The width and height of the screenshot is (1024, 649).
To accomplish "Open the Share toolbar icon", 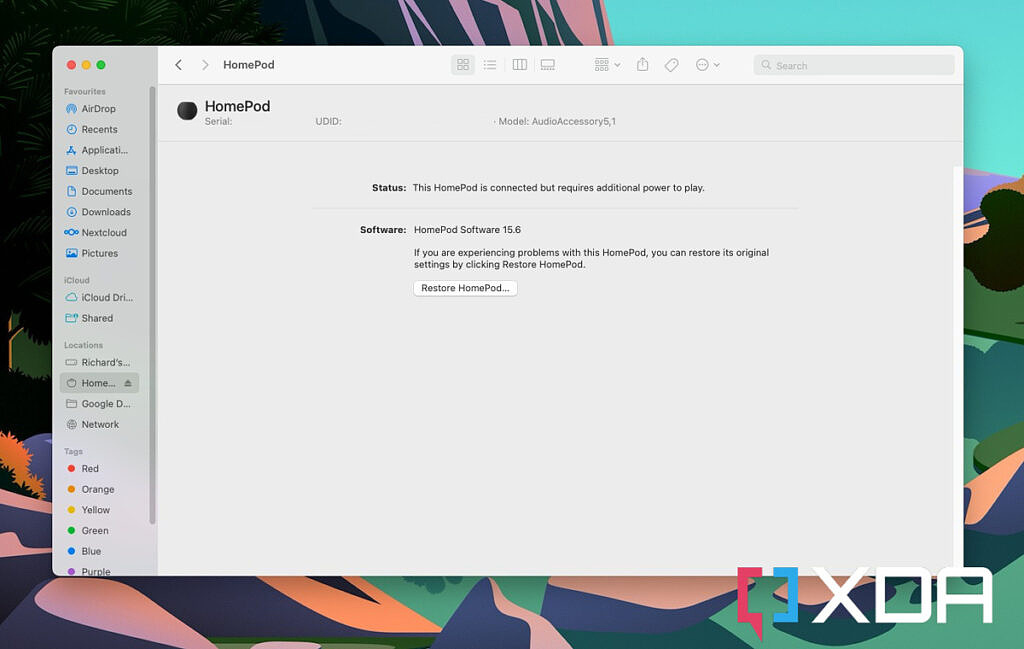I will click(643, 65).
